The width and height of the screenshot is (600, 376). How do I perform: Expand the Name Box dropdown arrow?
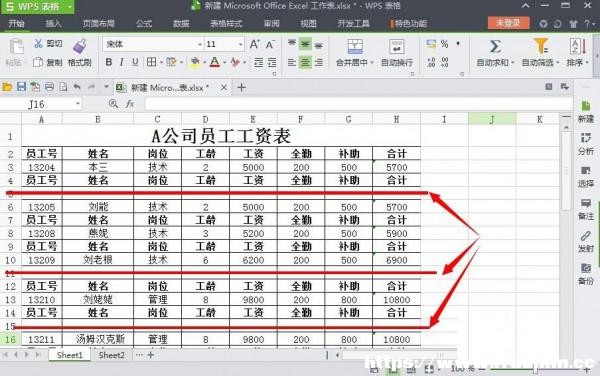click(x=78, y=104)
